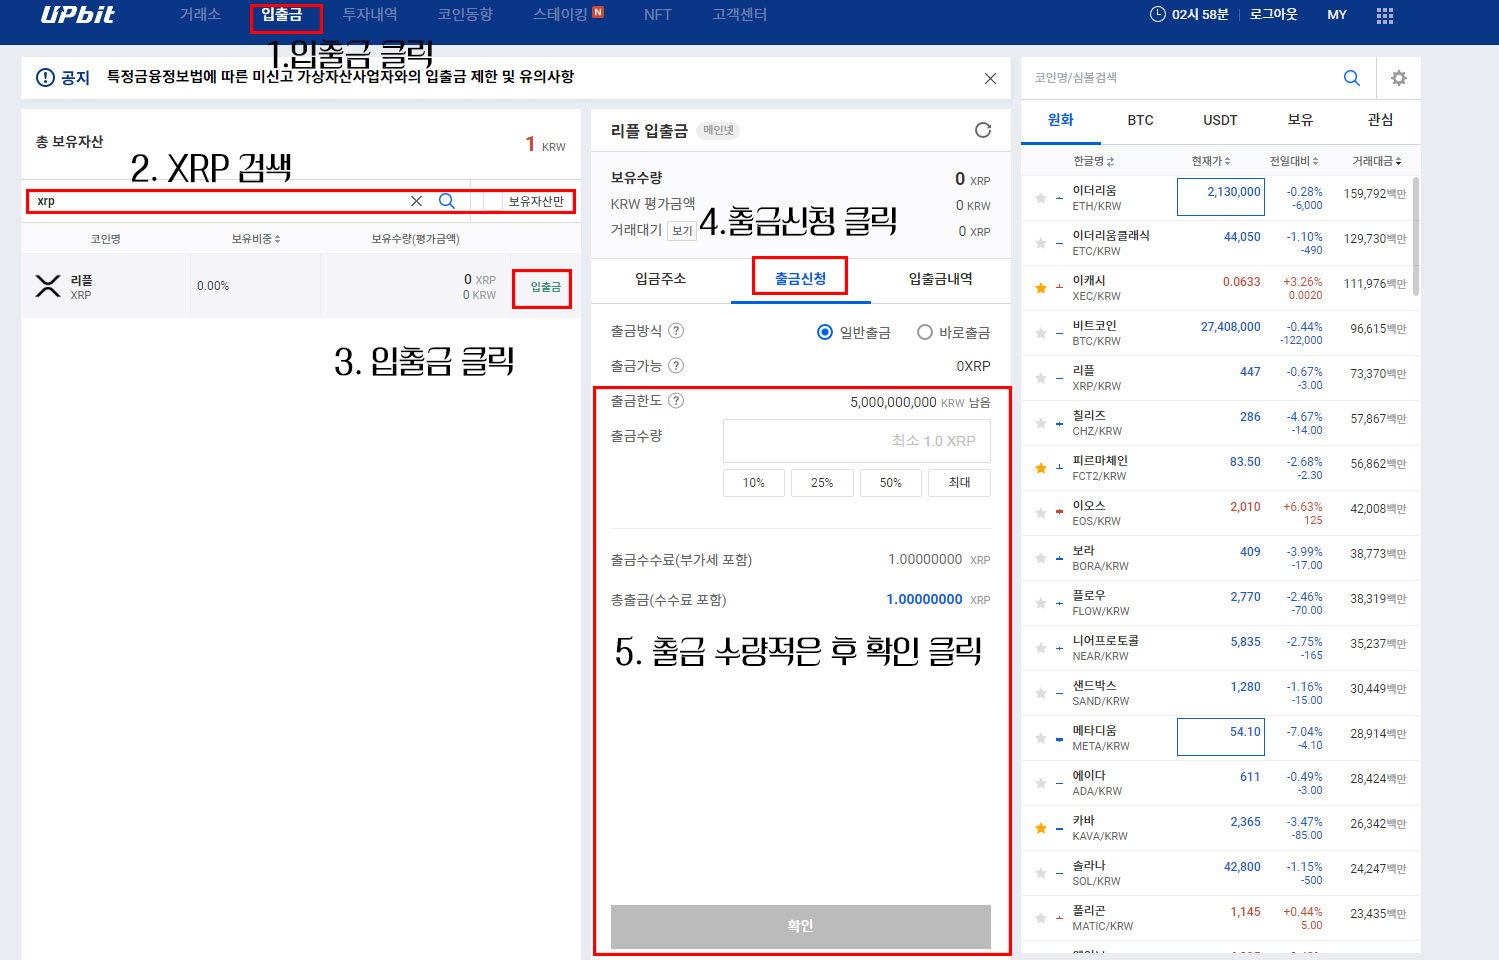Refresh the 리플 입출금 panel
This screenshot has width=1499, height=960.
click(x=983, y=129)
